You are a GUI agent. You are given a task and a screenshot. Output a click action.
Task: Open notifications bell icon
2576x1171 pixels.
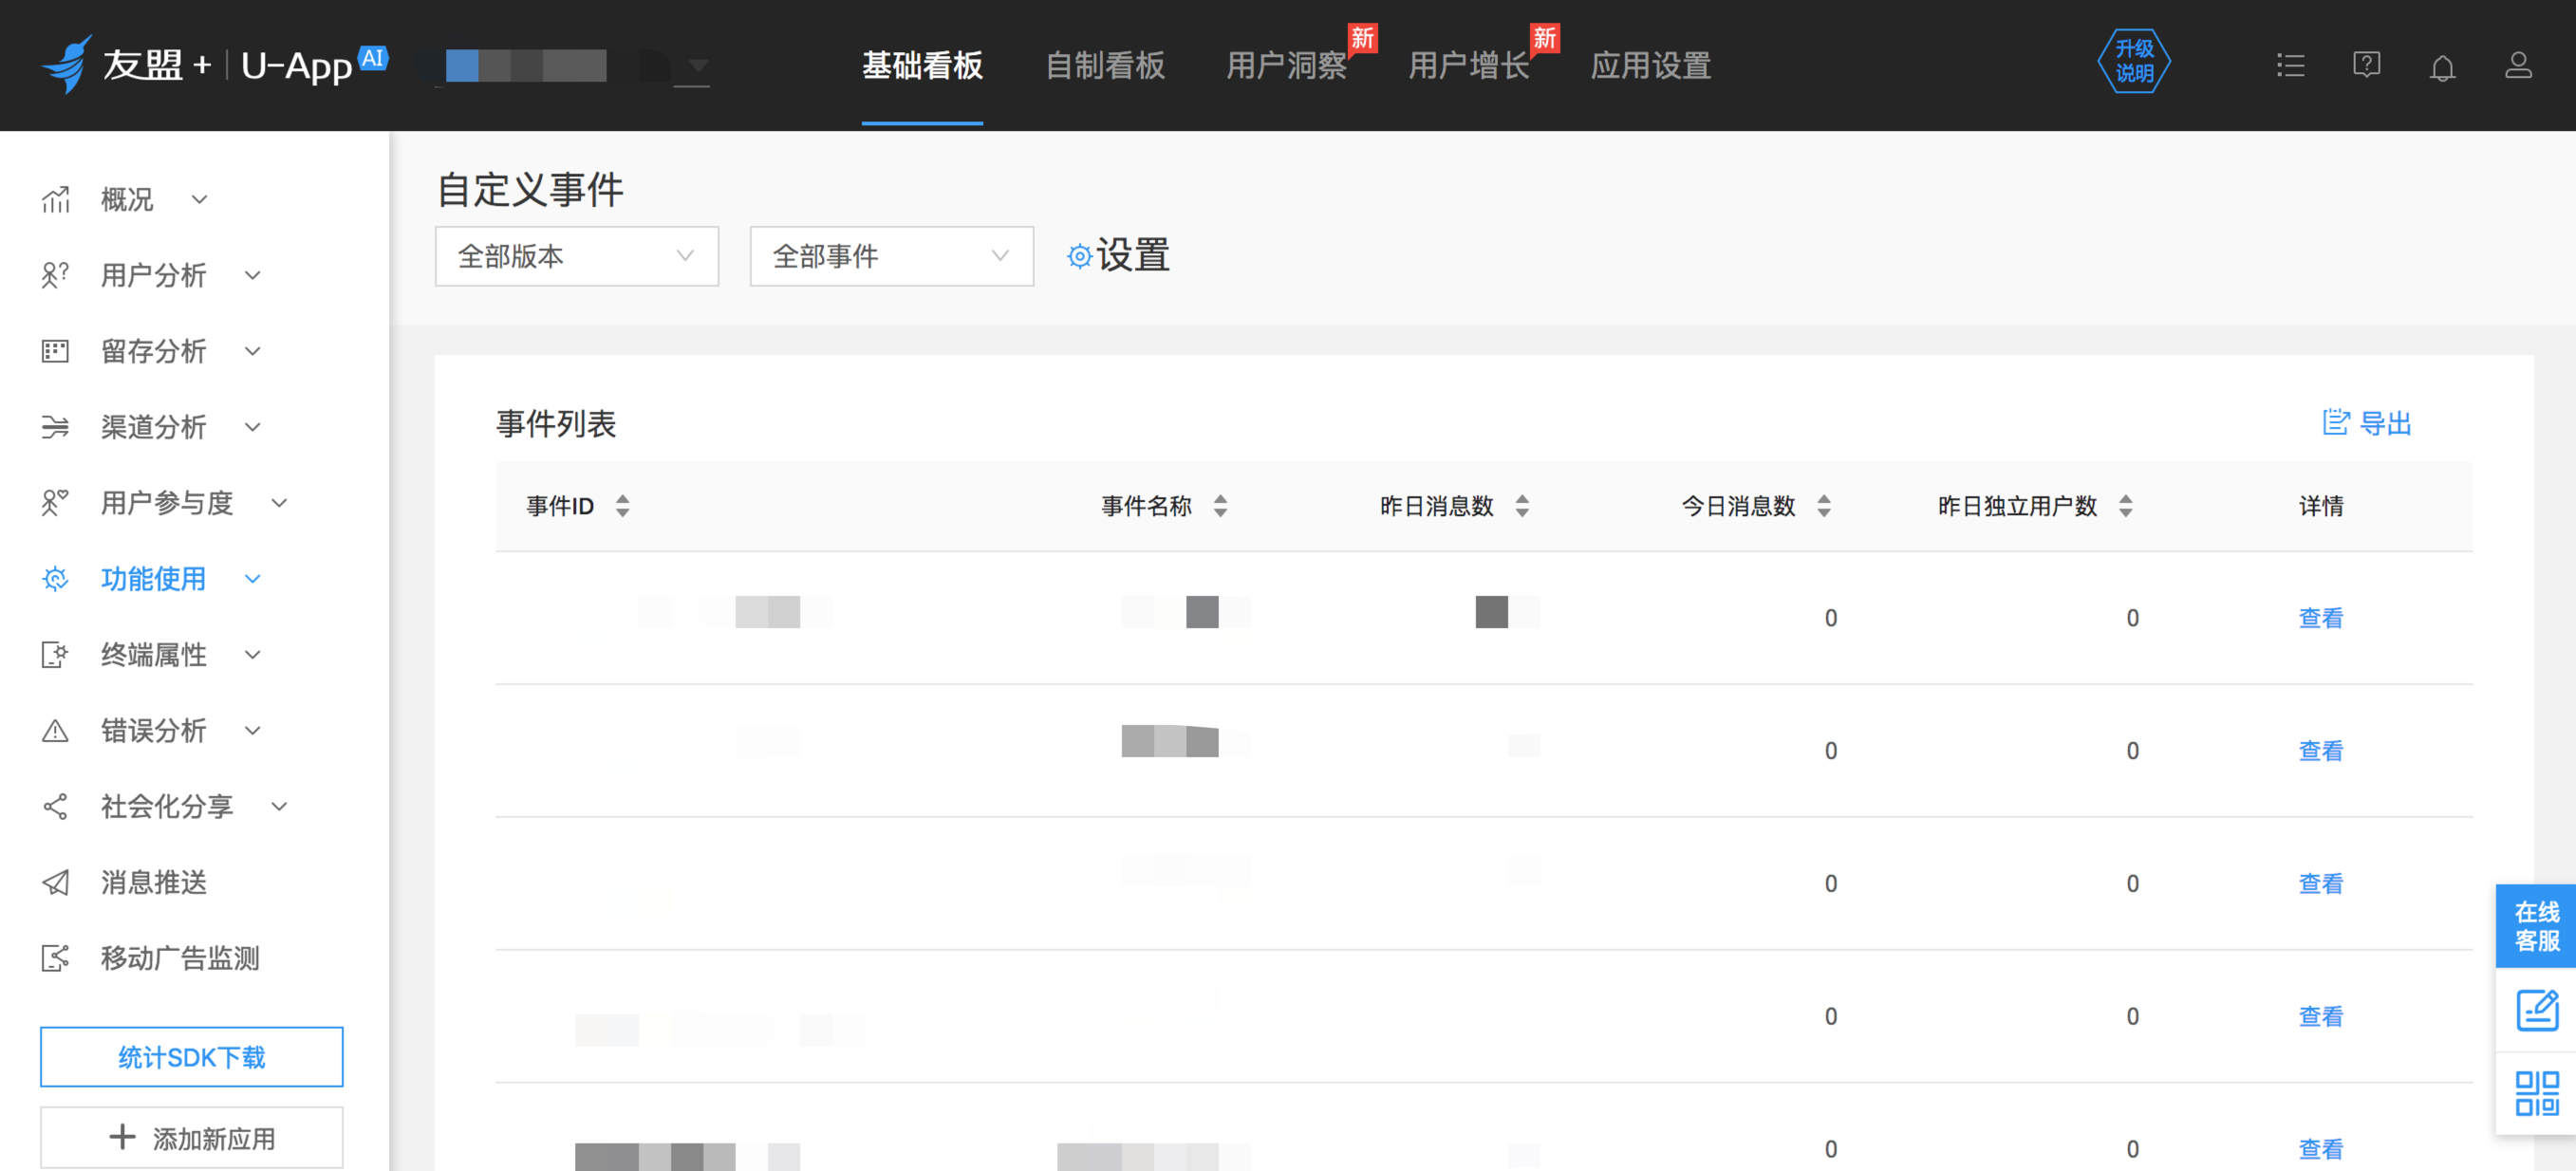click(2442, 67)
